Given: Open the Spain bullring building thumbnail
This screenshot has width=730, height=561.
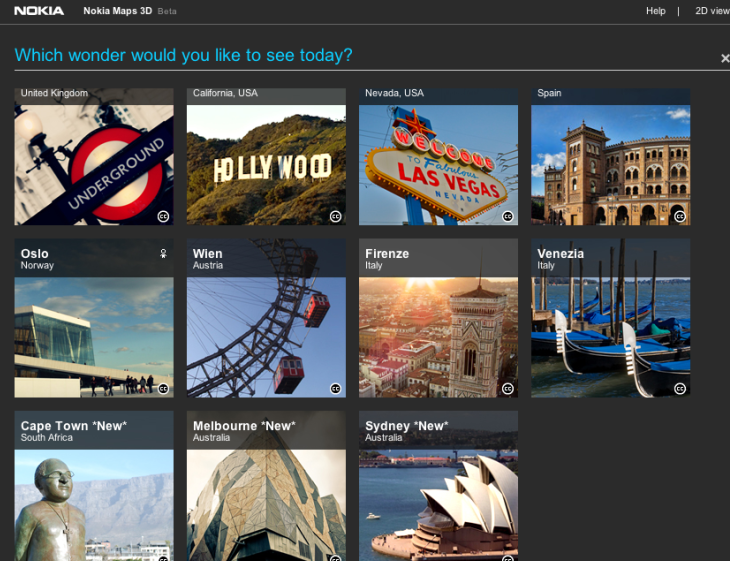Looking at the screenshot, I should point(611,156).
